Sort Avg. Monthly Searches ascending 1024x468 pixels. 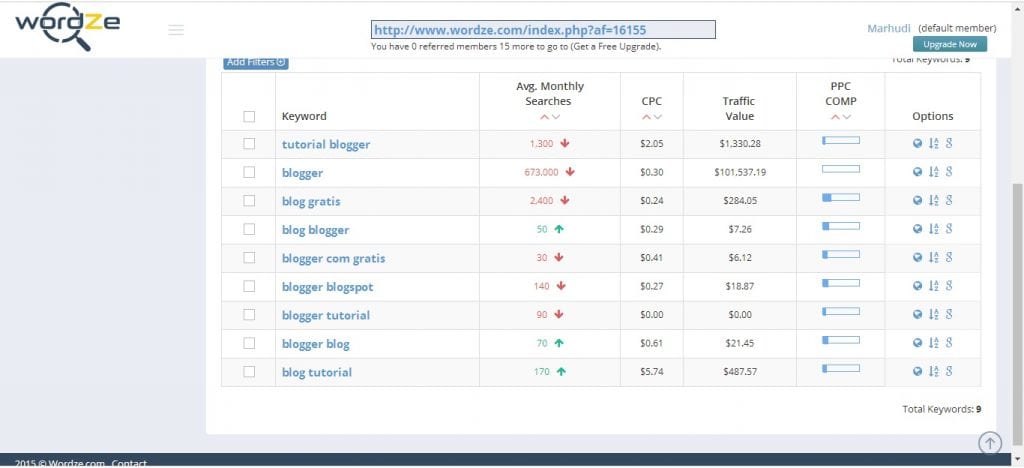[x=543, y=117]
